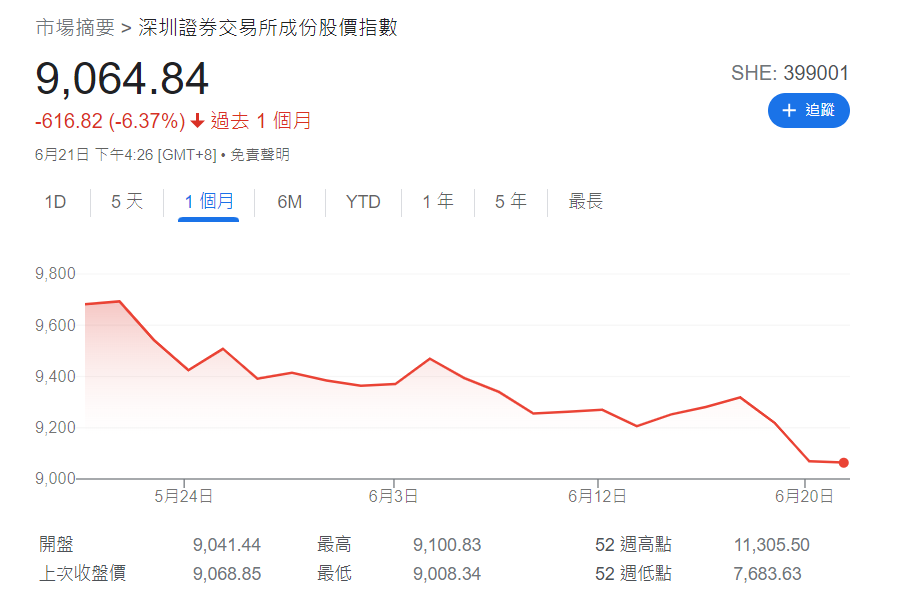
Task: Click the red endpoint dot on chart
Action: point(844,463)
